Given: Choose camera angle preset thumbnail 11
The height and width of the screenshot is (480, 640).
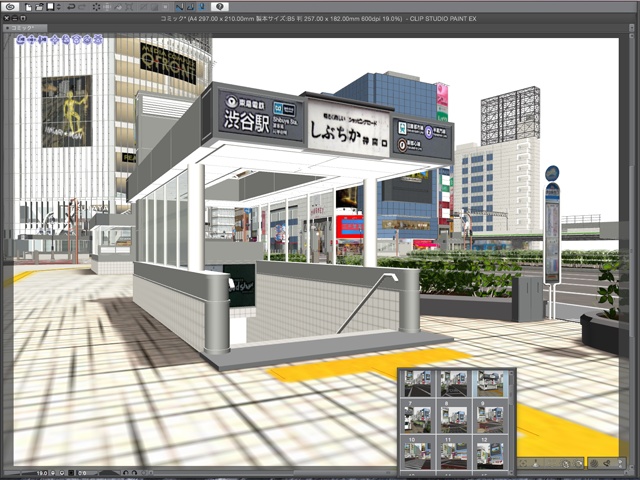Looking at the screenshot, I should pyautogui.click(x=453, y=454).
